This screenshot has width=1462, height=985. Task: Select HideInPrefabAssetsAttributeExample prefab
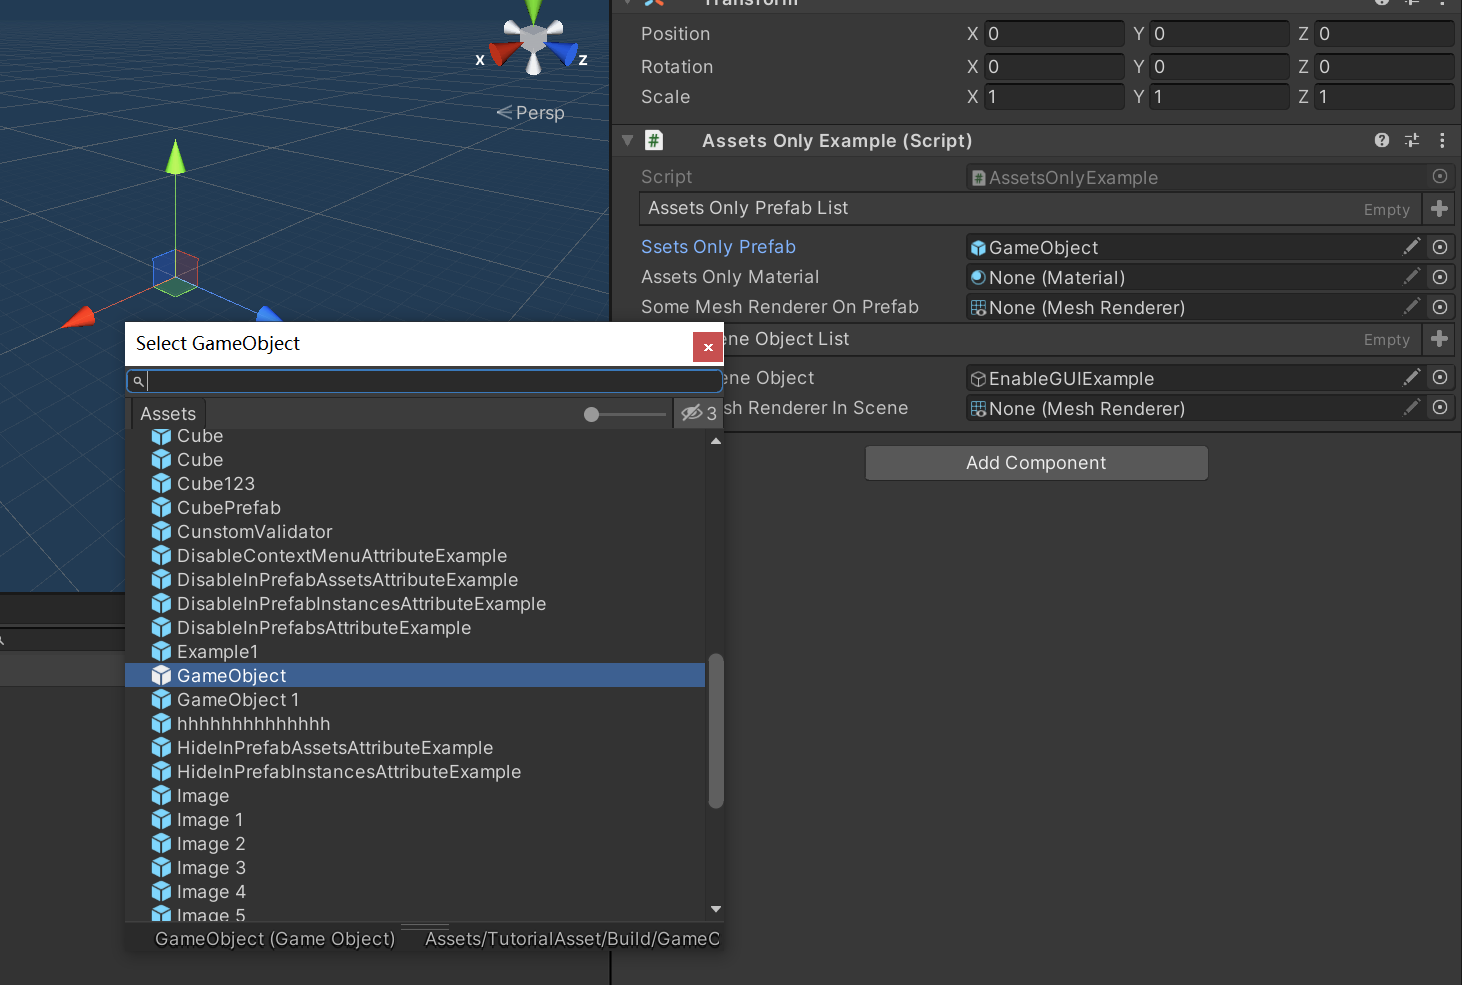(x=415, y=748)
